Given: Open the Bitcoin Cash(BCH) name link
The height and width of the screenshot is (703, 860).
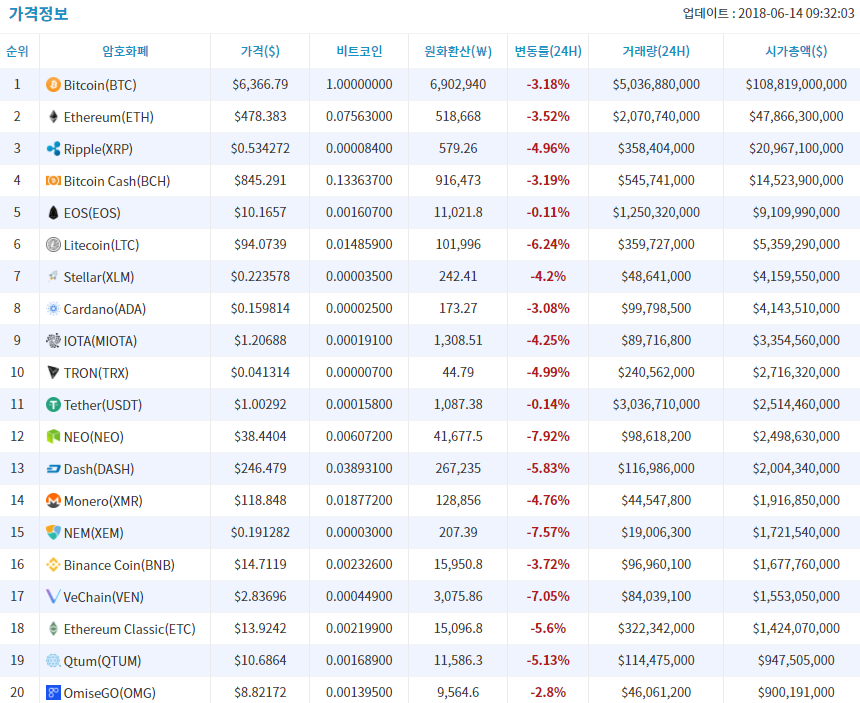Looking at the screenshot, I should click(117, 181).
